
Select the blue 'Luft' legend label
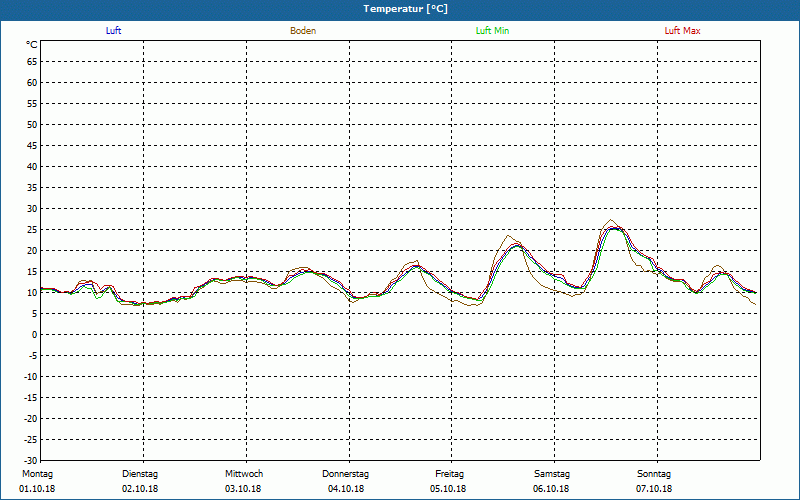tap(113, 31)
